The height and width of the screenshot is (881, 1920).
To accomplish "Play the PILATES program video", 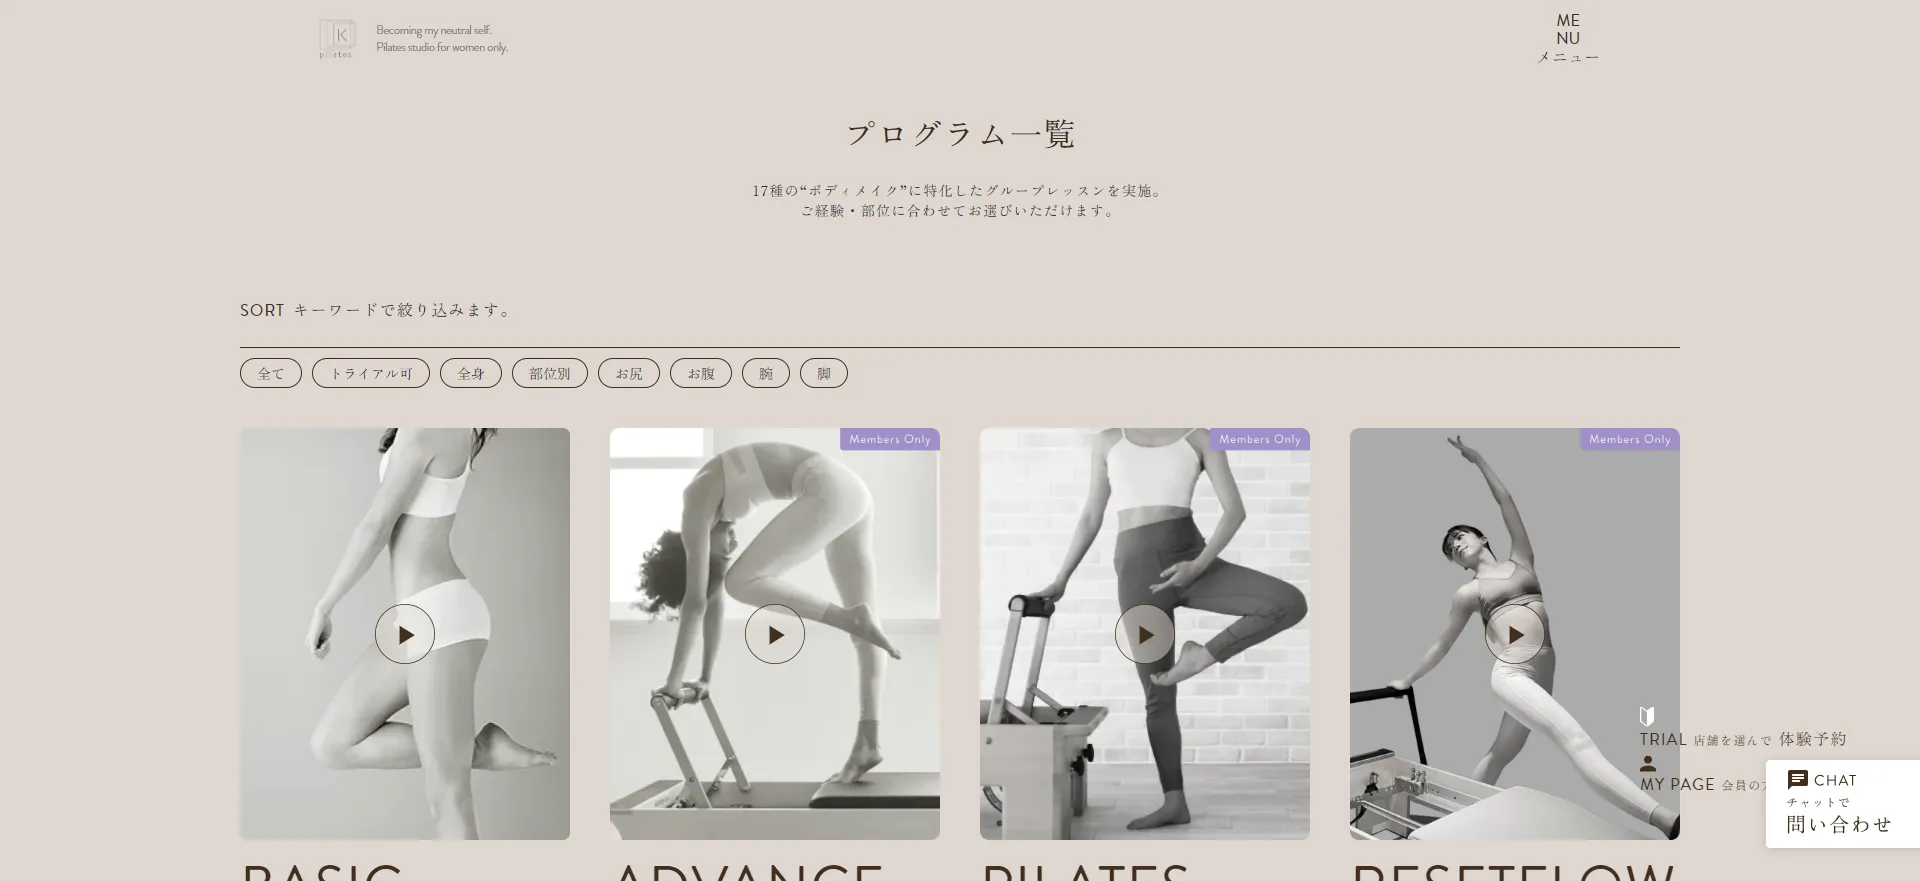I will (1145, 634).
